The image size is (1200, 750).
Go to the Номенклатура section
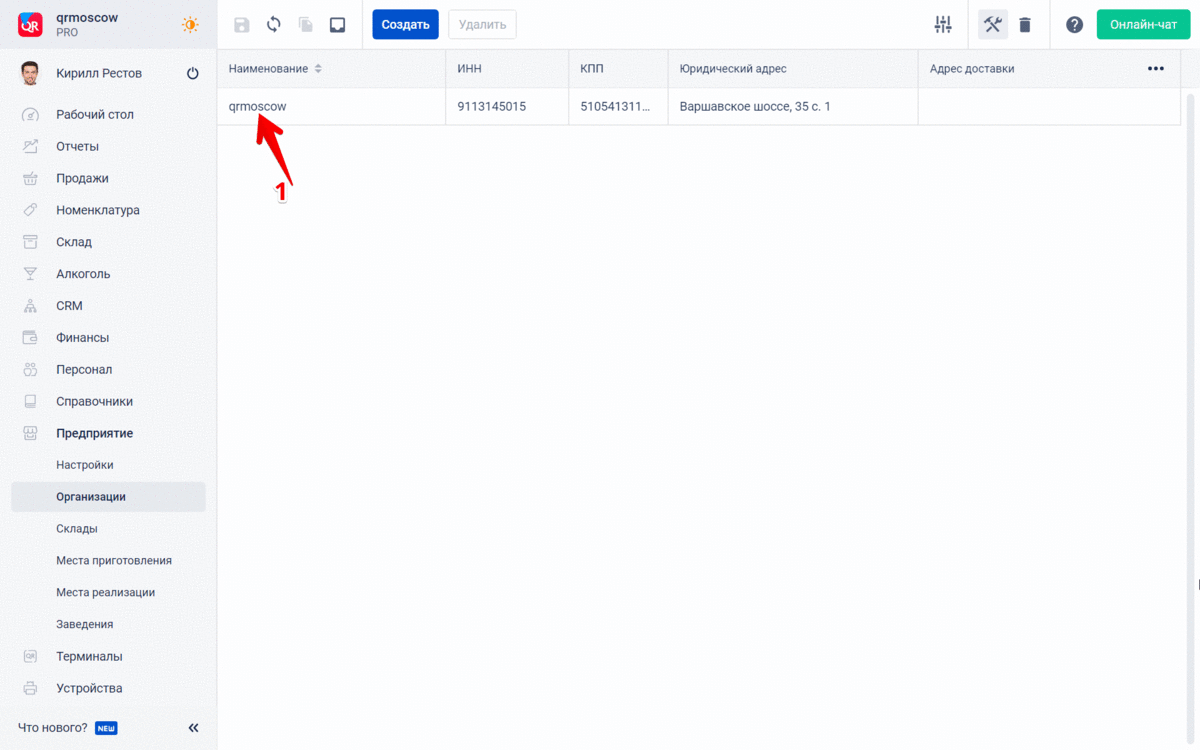click(97, 210)
